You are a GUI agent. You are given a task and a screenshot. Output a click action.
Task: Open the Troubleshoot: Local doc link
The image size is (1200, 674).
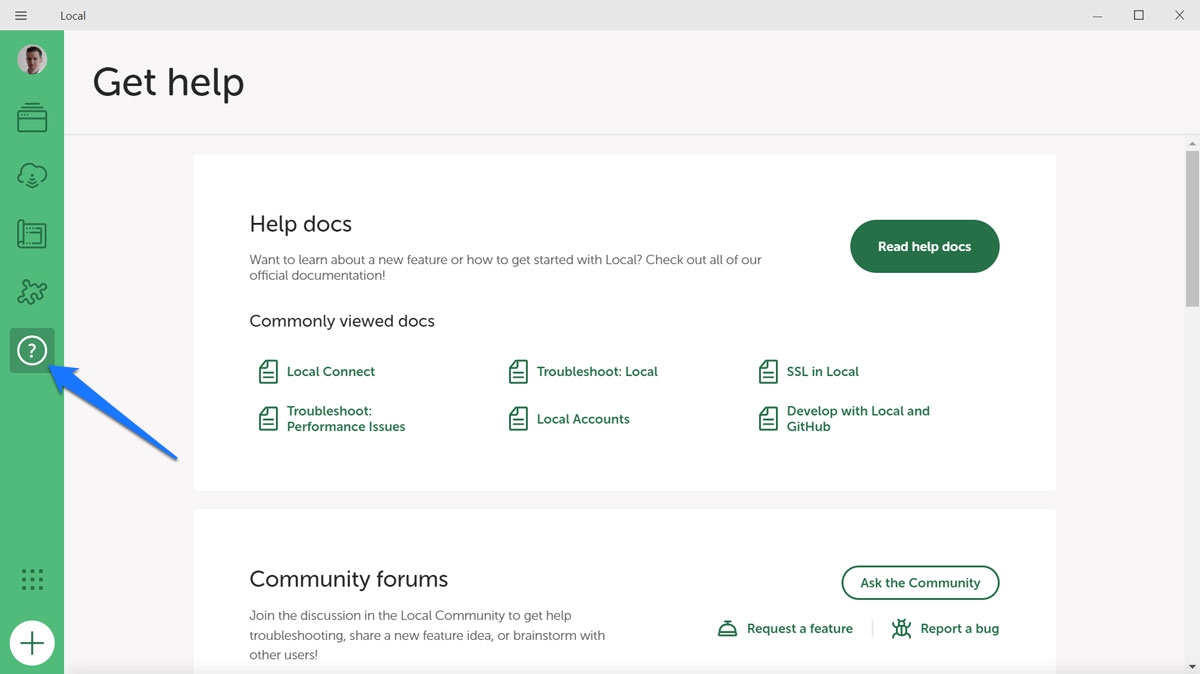[596, 372]
